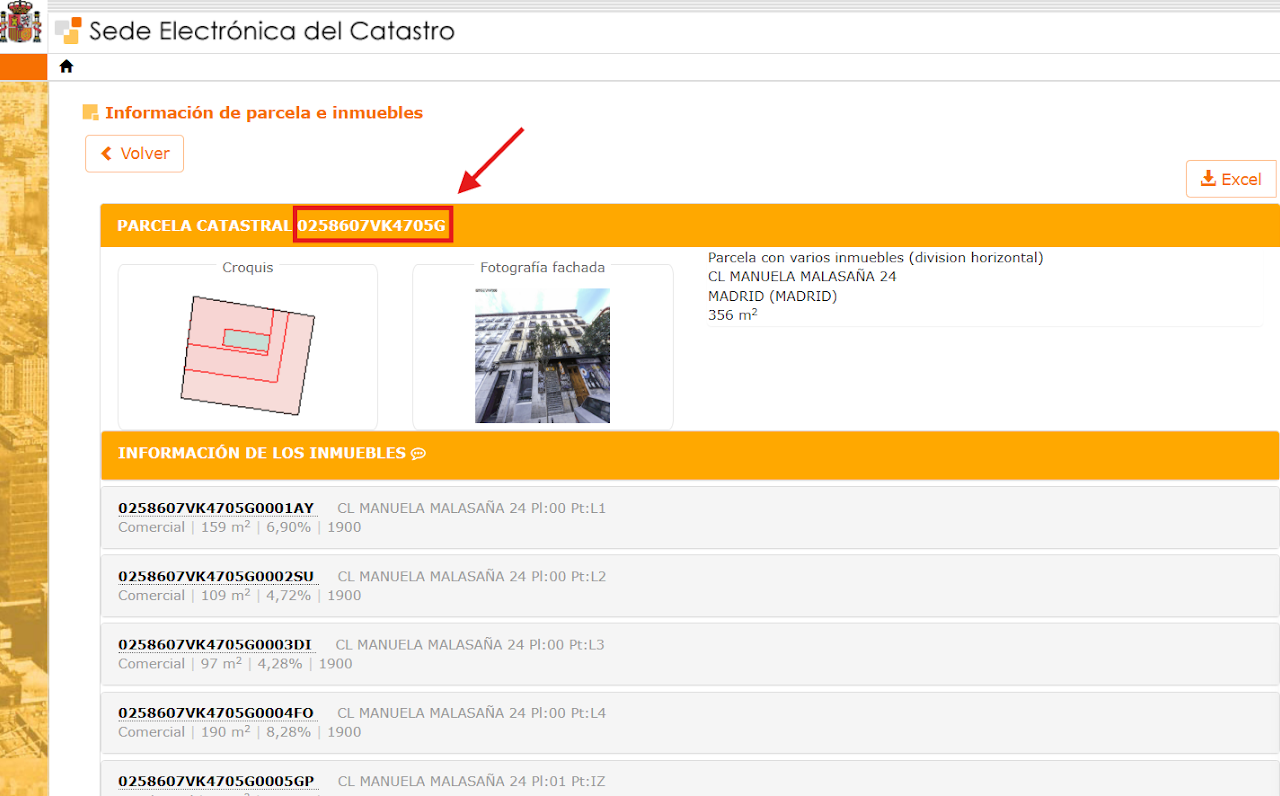Click the speech bubble icon beside Información de los inmuebles
The width and height of the screenshot is (1280, 796).
[418, 454]
